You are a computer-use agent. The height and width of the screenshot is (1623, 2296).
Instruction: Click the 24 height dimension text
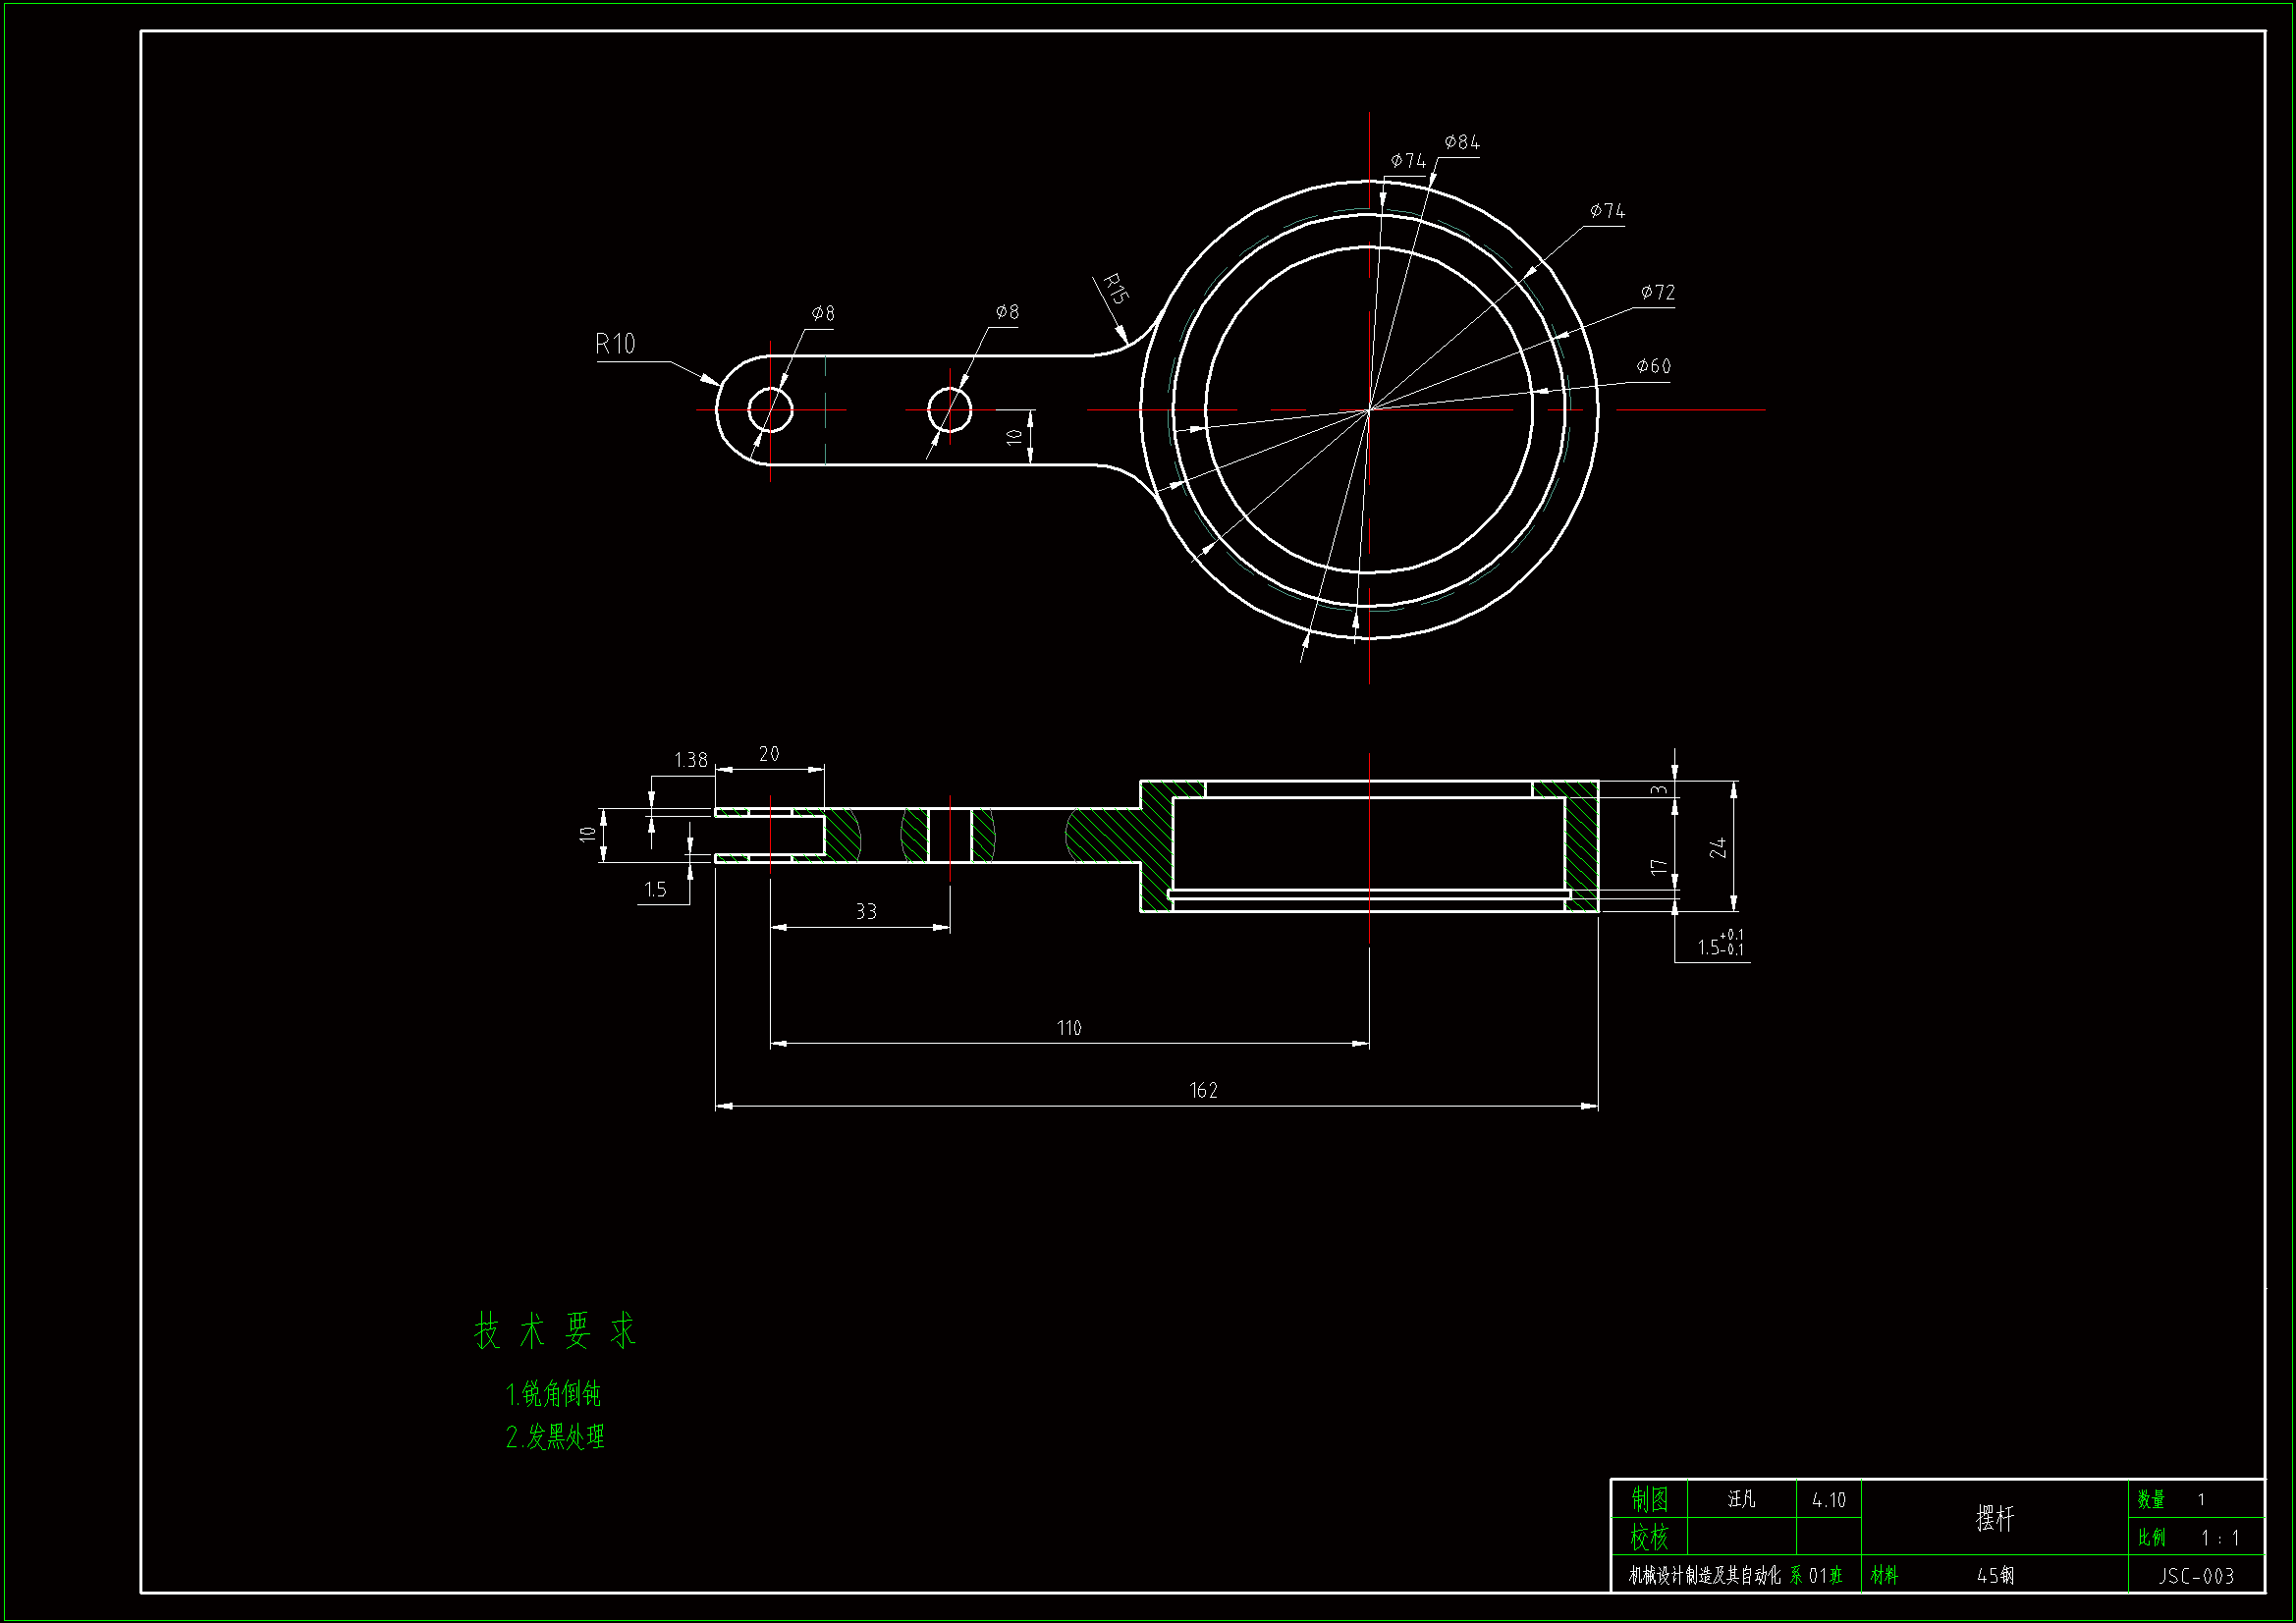[1717, 847]
